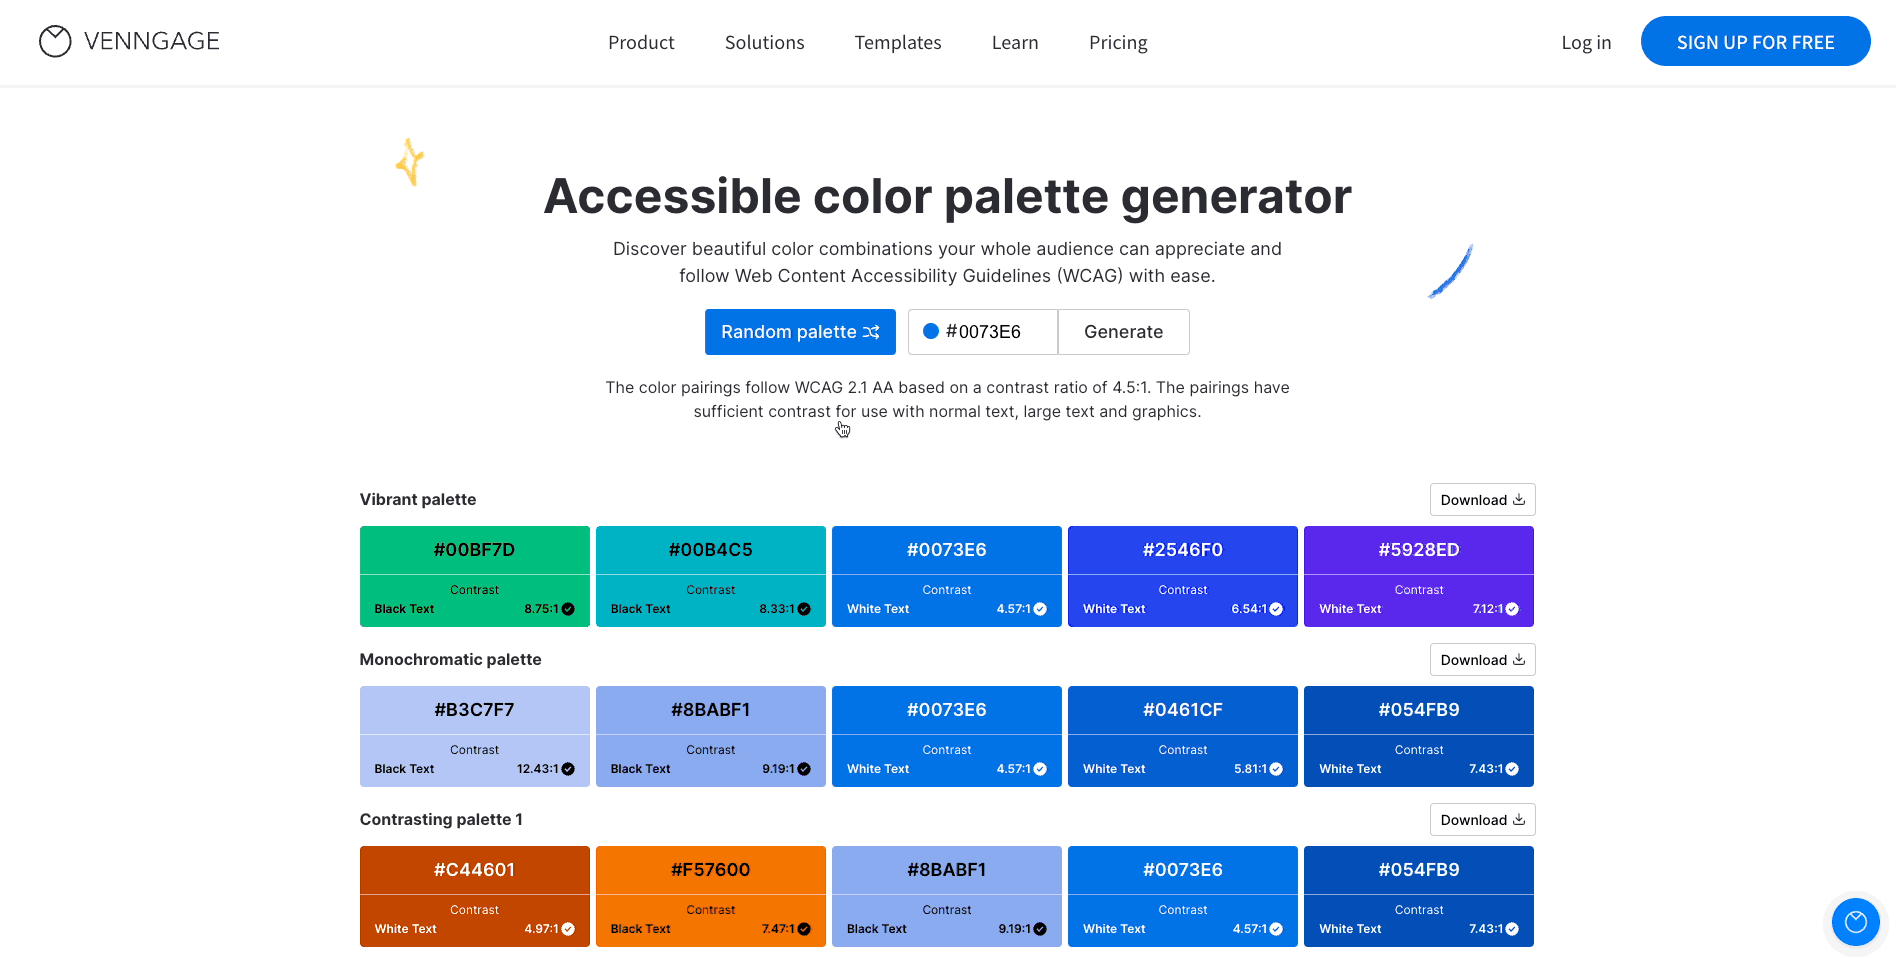
Task: Select Pricing in the navigation bar
Action: click(x=1118, y=42)
